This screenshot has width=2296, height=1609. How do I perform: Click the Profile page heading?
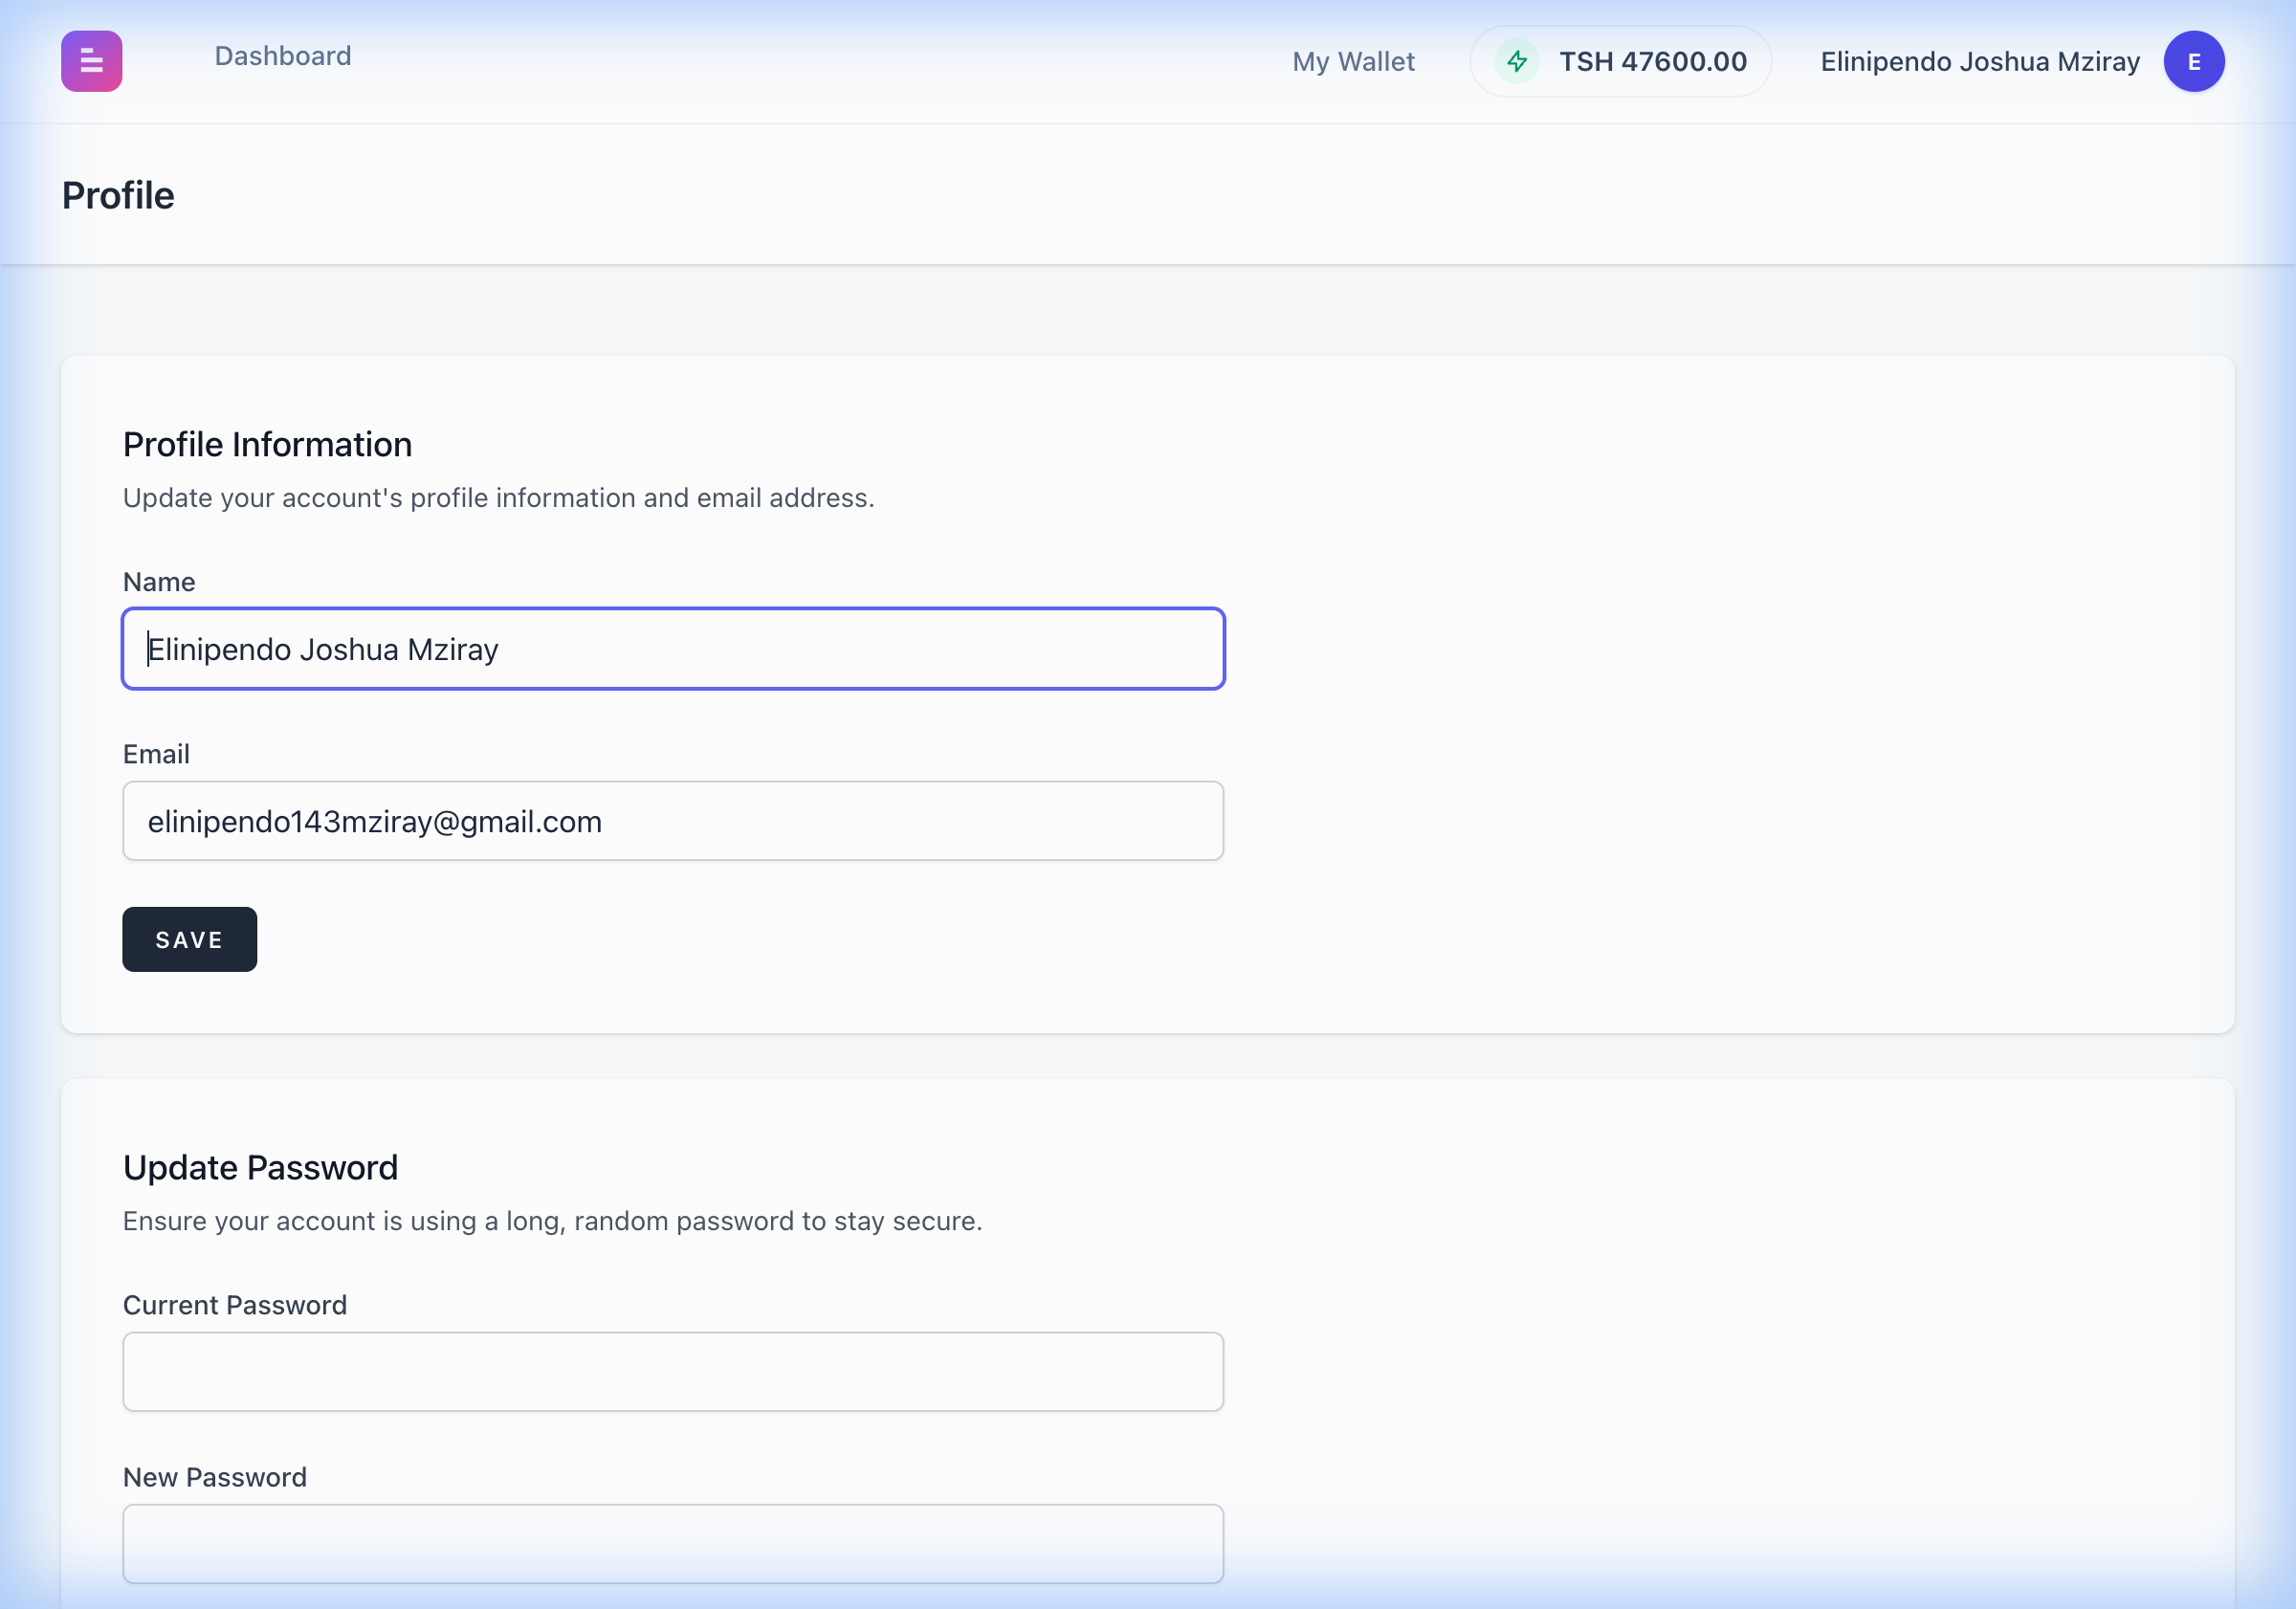click(118, 196)
